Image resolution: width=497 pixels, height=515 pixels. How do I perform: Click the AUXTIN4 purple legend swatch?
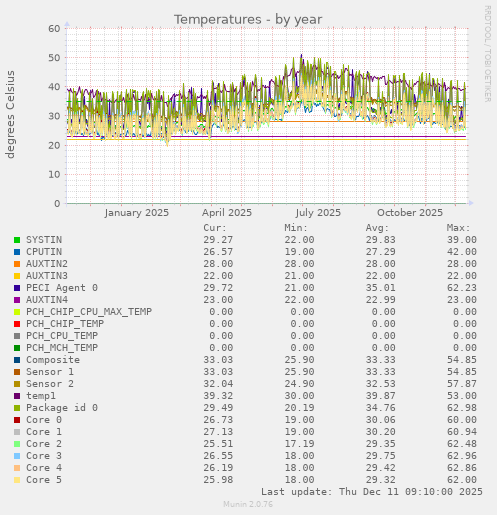[17, 300]
